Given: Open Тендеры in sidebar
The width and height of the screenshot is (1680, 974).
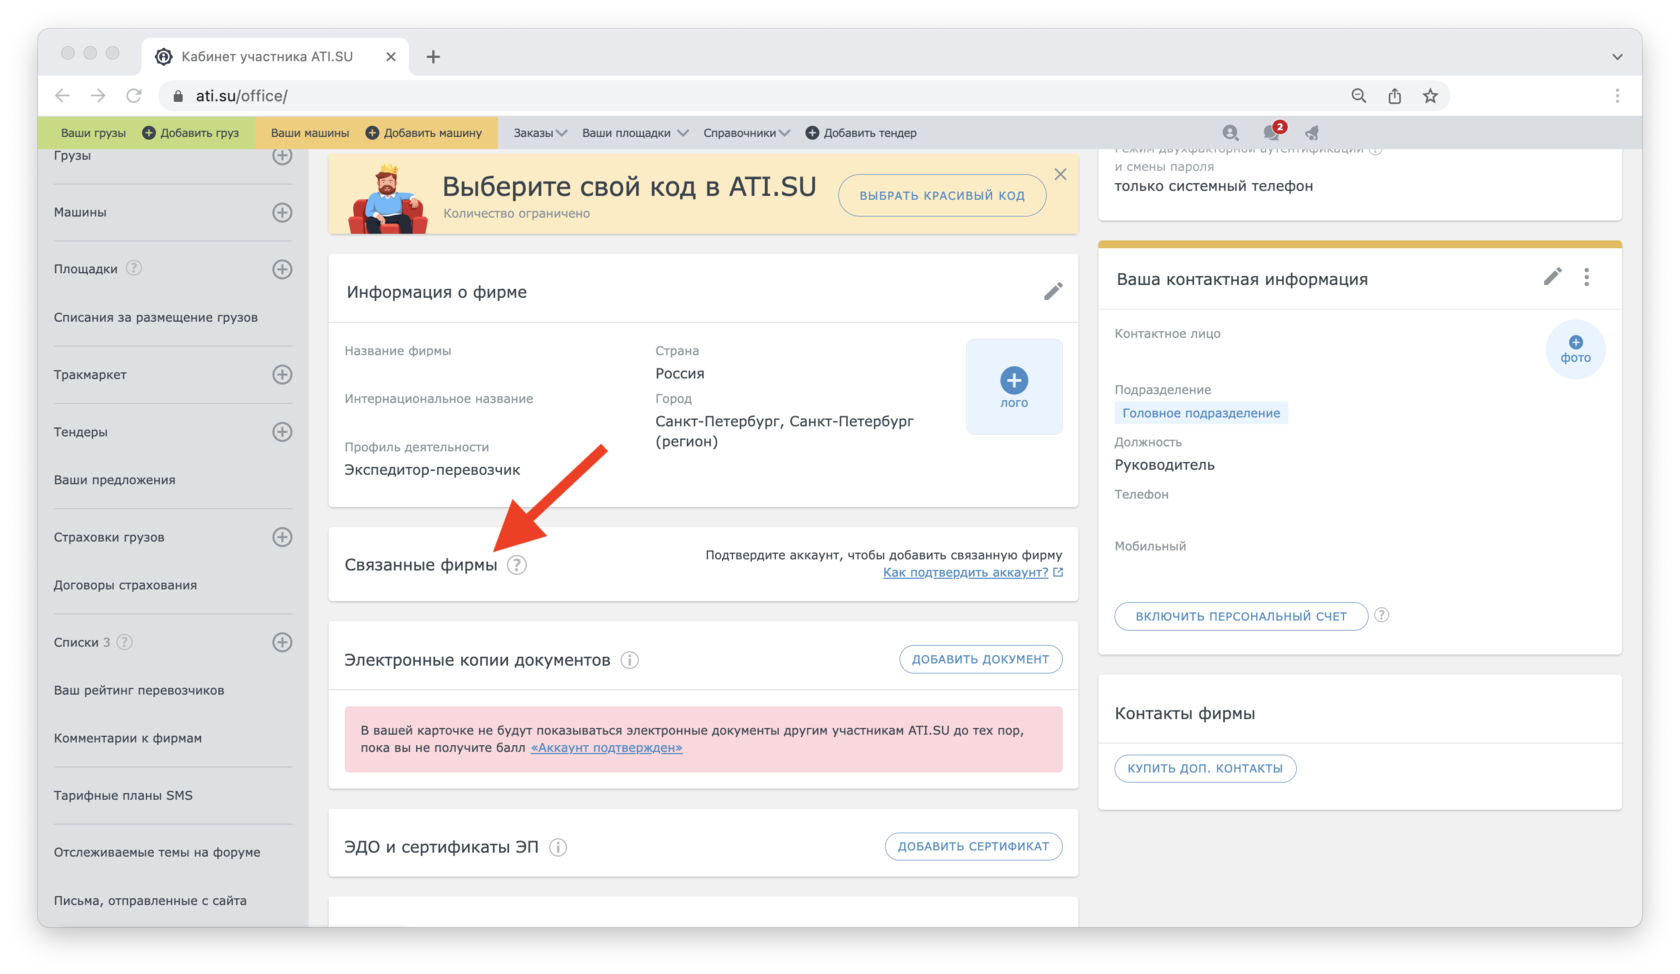Looking at the screenshot, I should 80,432.
